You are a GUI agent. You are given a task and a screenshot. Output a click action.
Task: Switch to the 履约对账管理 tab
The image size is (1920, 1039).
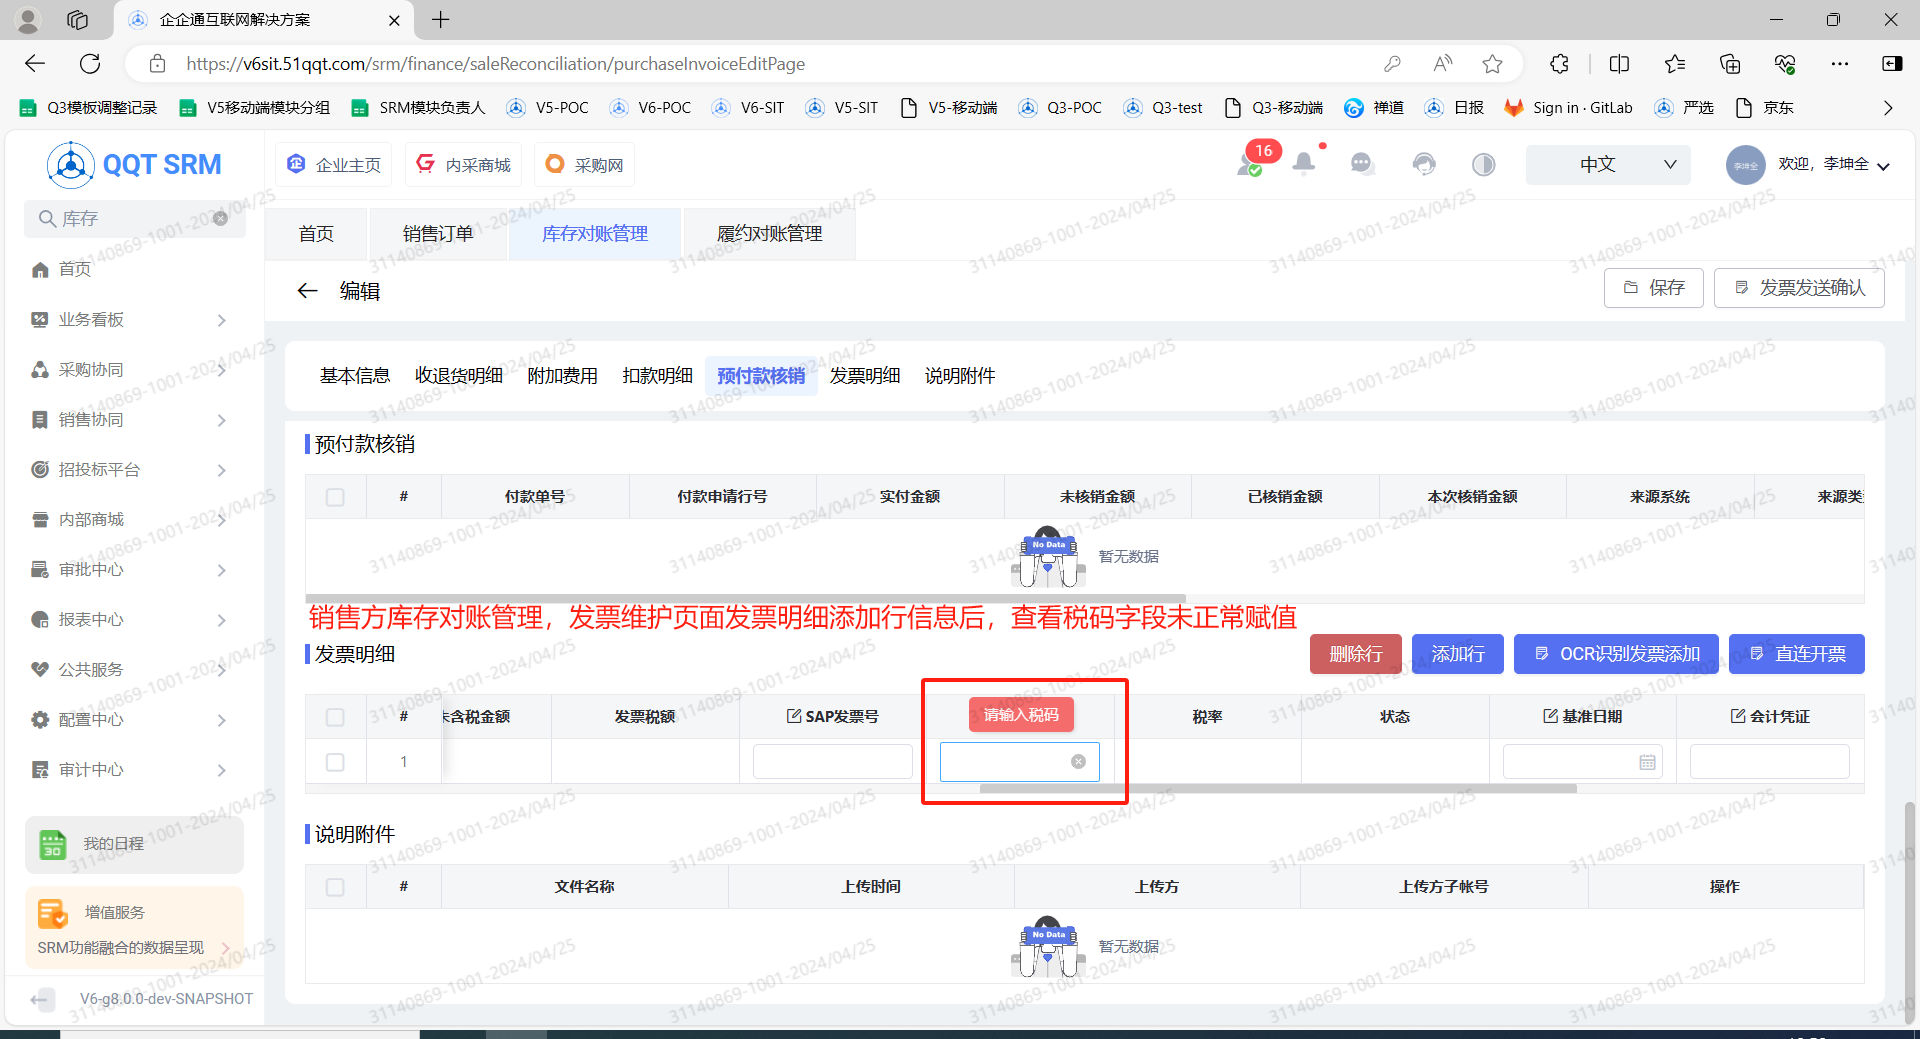(x=769, y=234)
